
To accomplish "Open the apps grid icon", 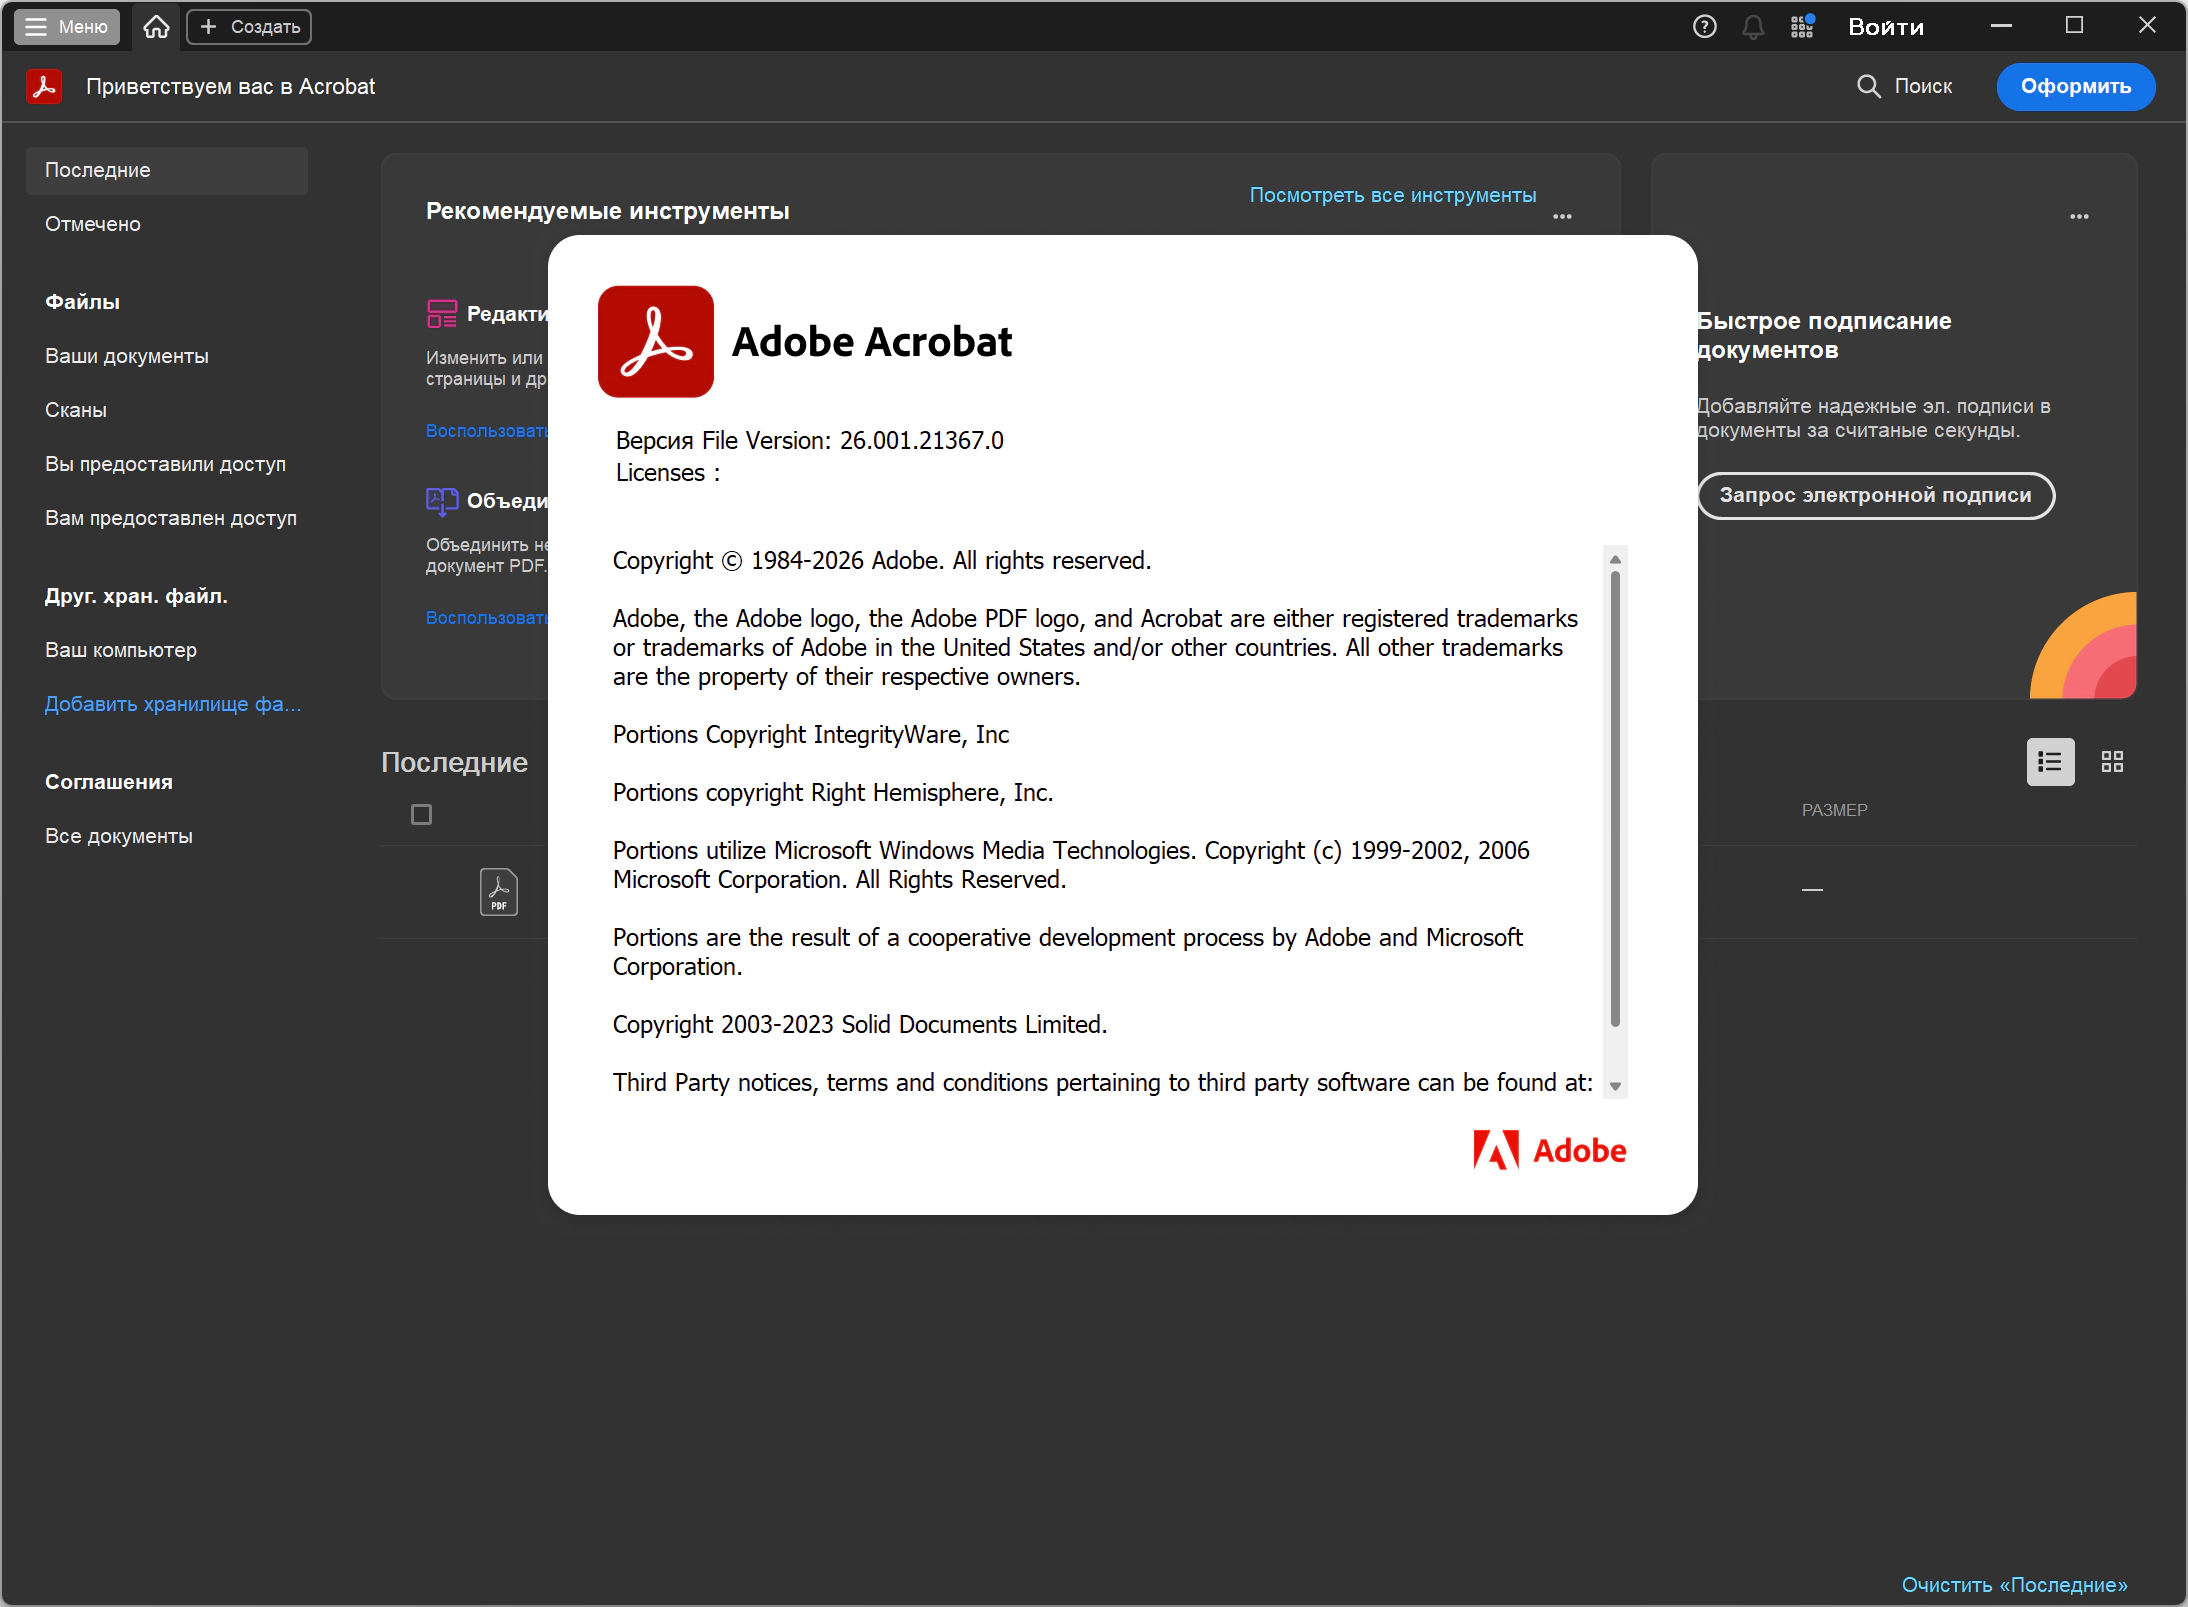I will click(x=1802, y=27).
